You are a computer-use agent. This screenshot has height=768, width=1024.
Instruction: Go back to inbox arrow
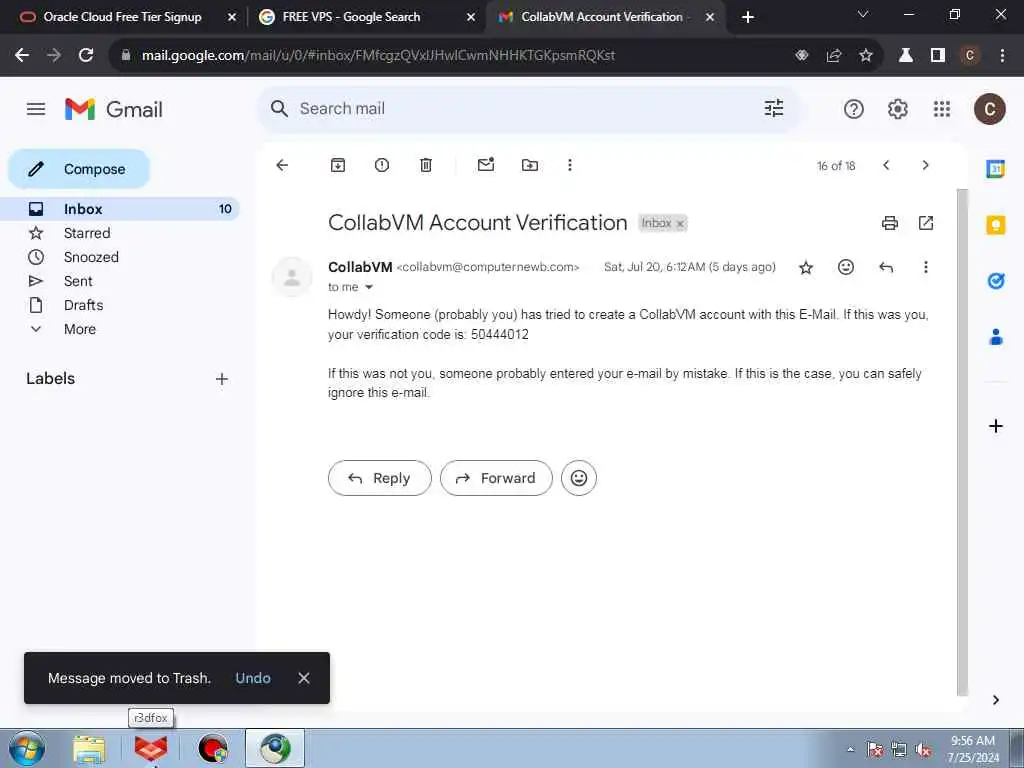coord(282,165)
